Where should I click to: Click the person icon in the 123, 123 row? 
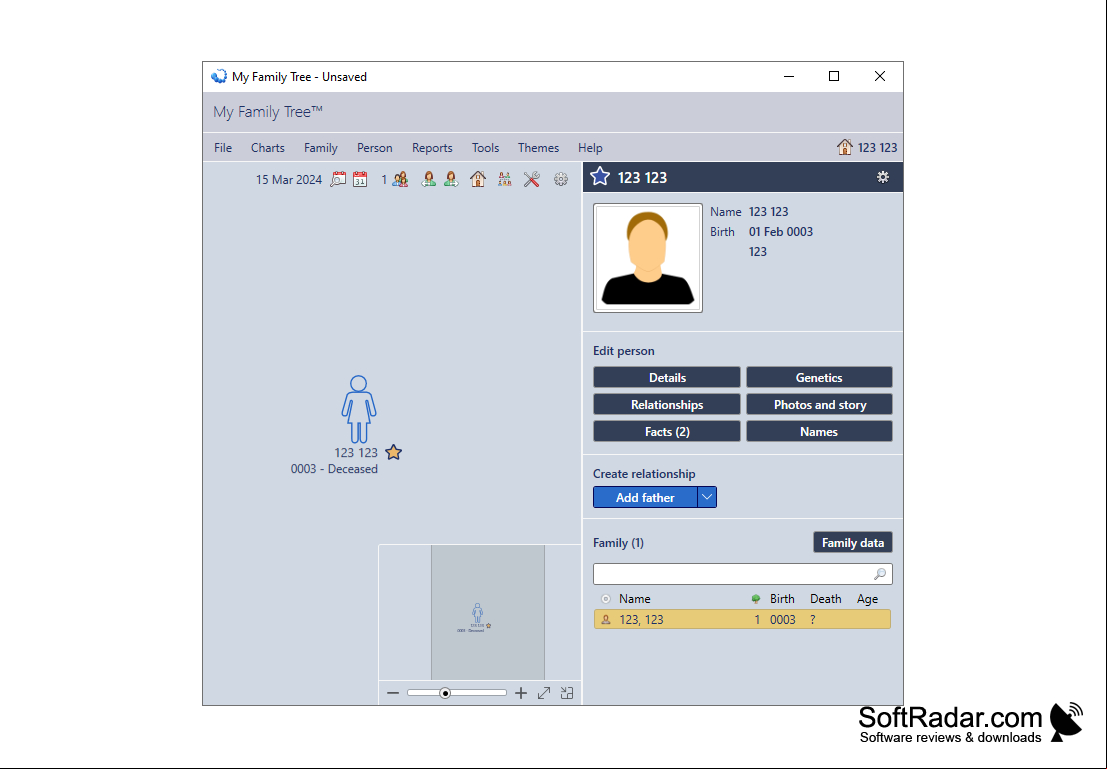click(606, 620)
